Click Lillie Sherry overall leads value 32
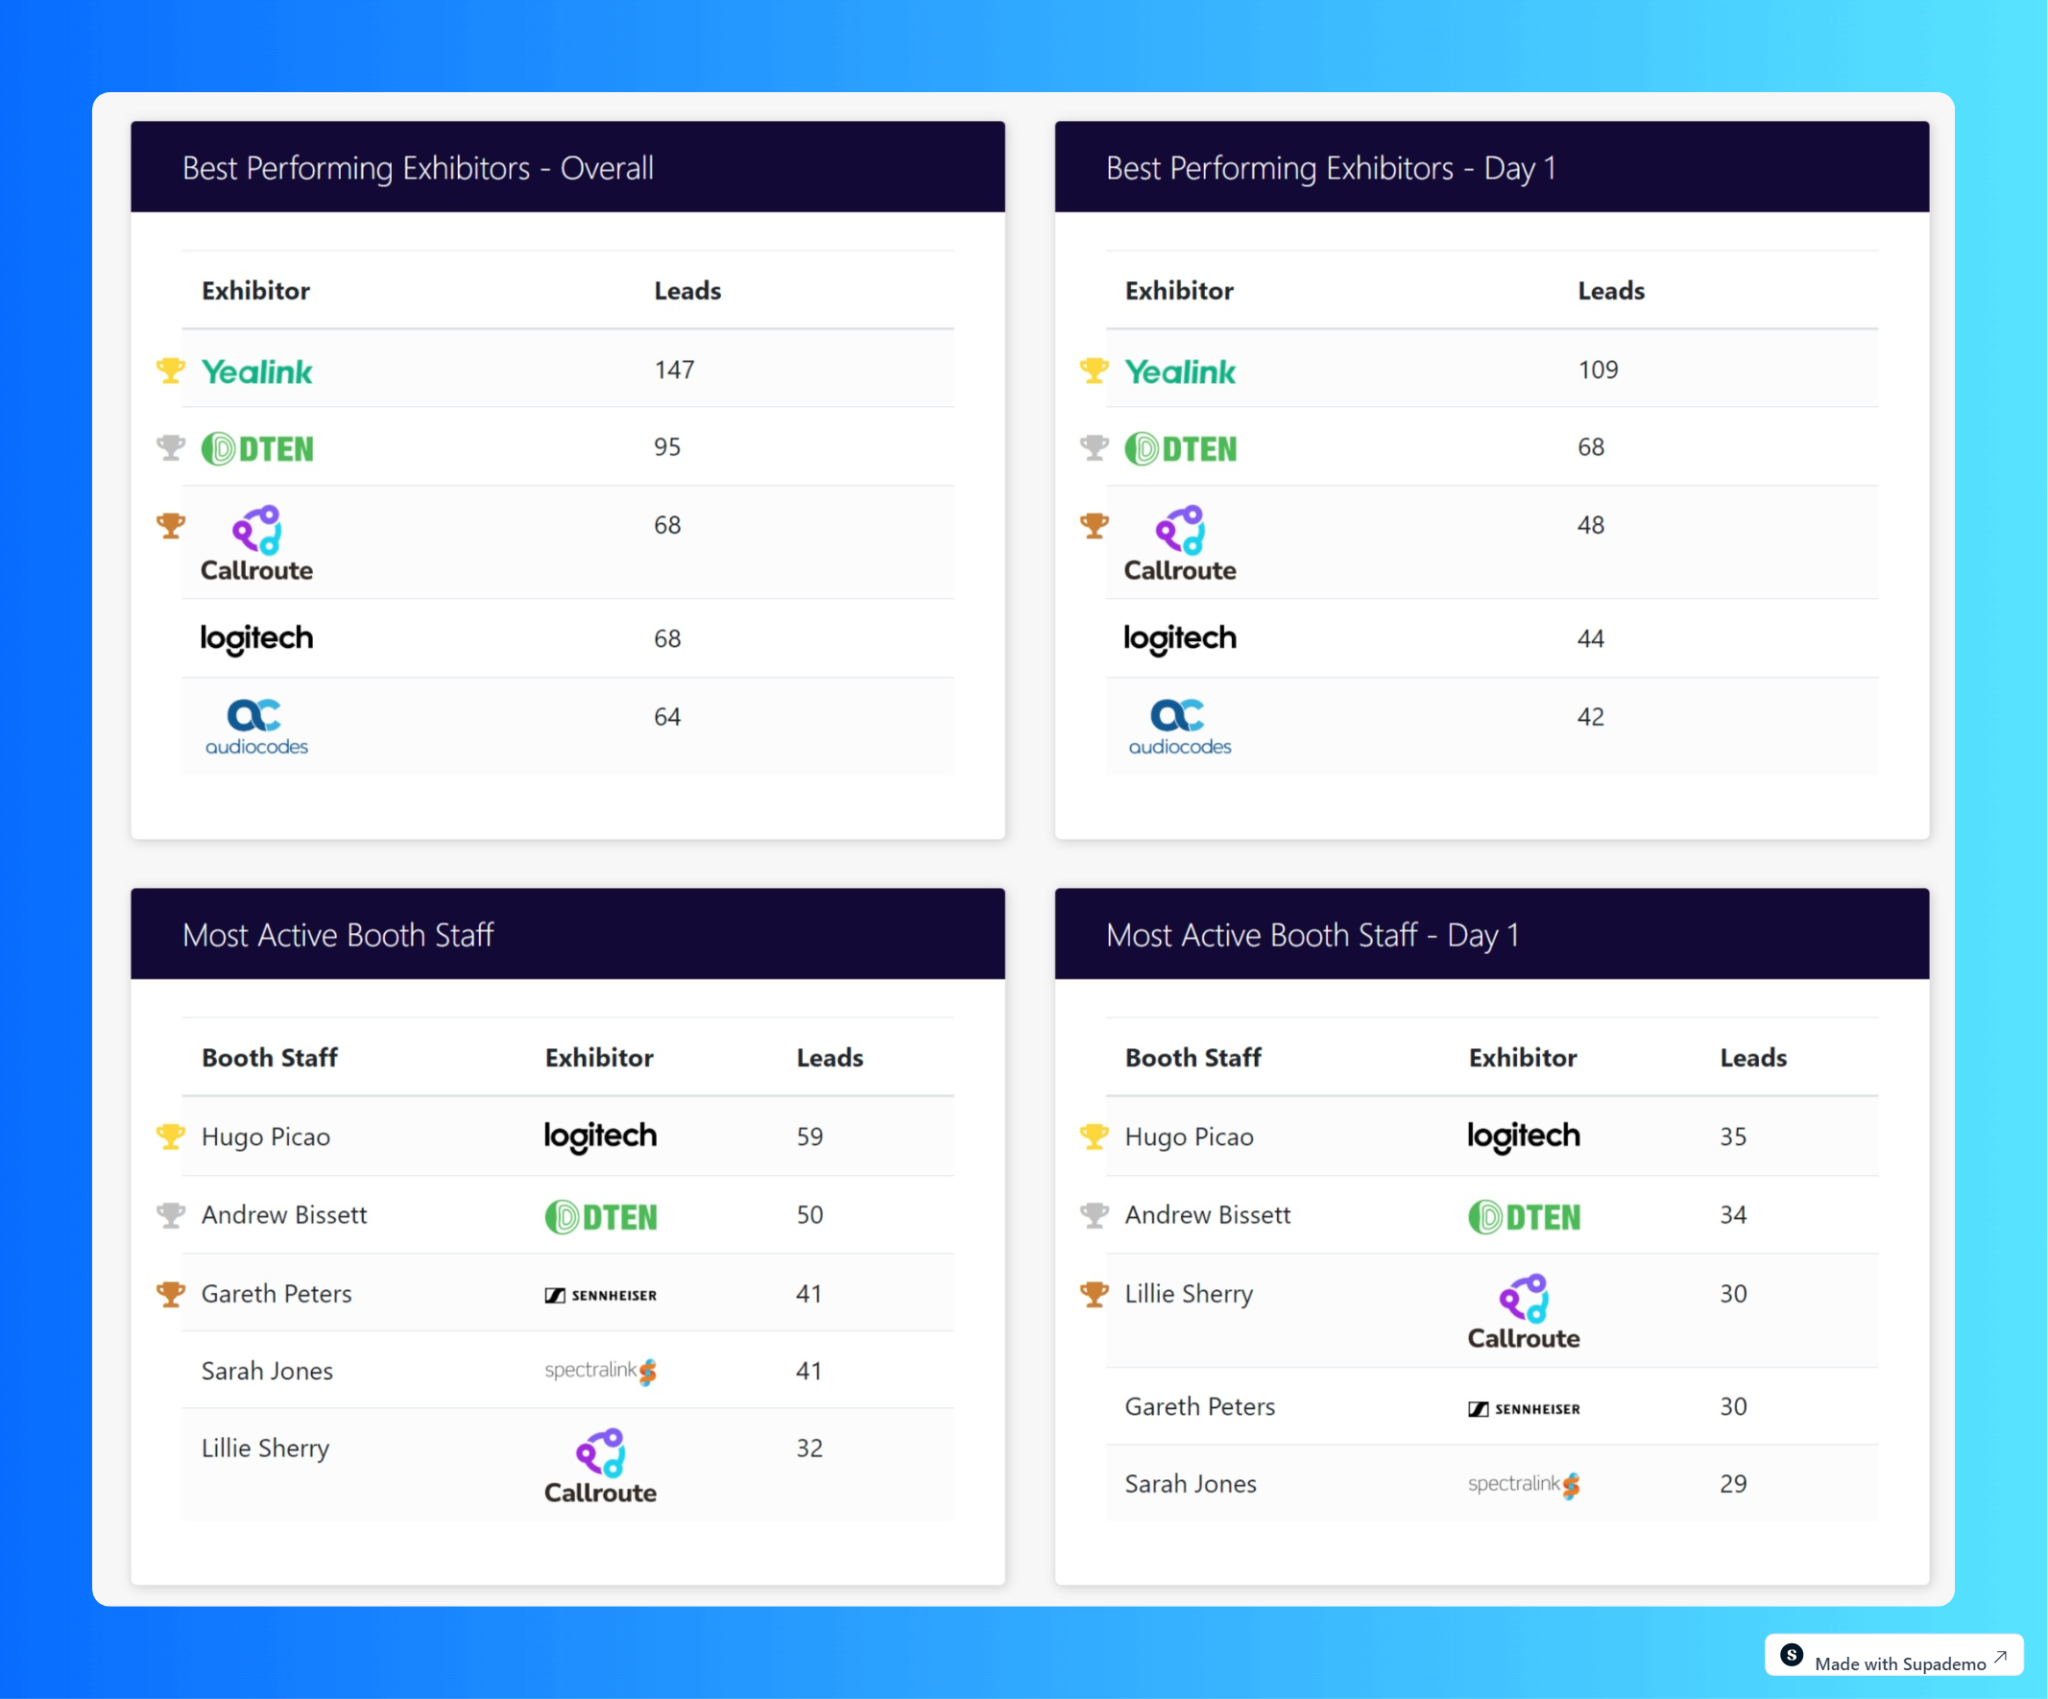This screenshot has width=2048, height=1699. [x=810, y=1449]
